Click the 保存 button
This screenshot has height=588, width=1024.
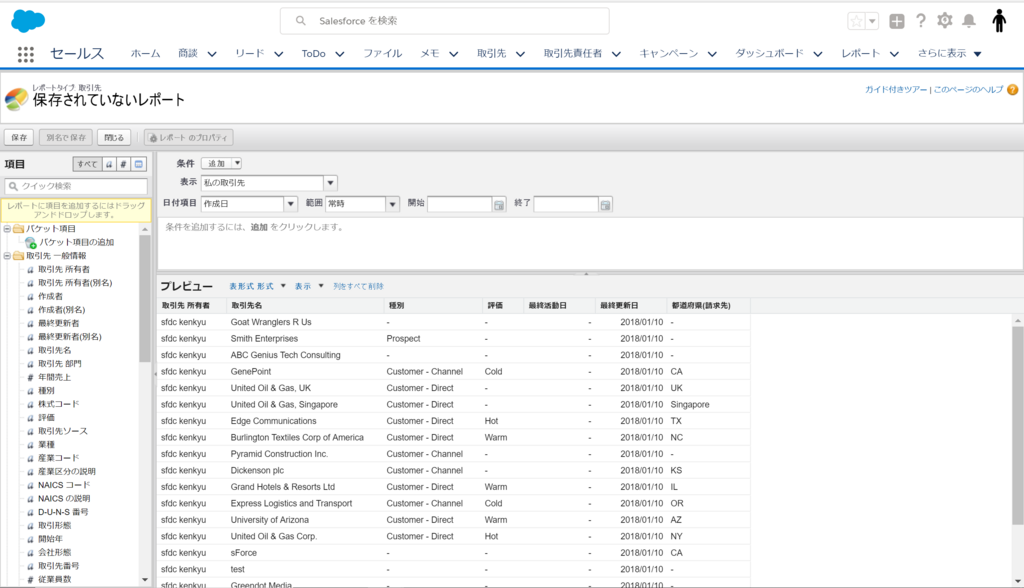[x=19, y=138]
